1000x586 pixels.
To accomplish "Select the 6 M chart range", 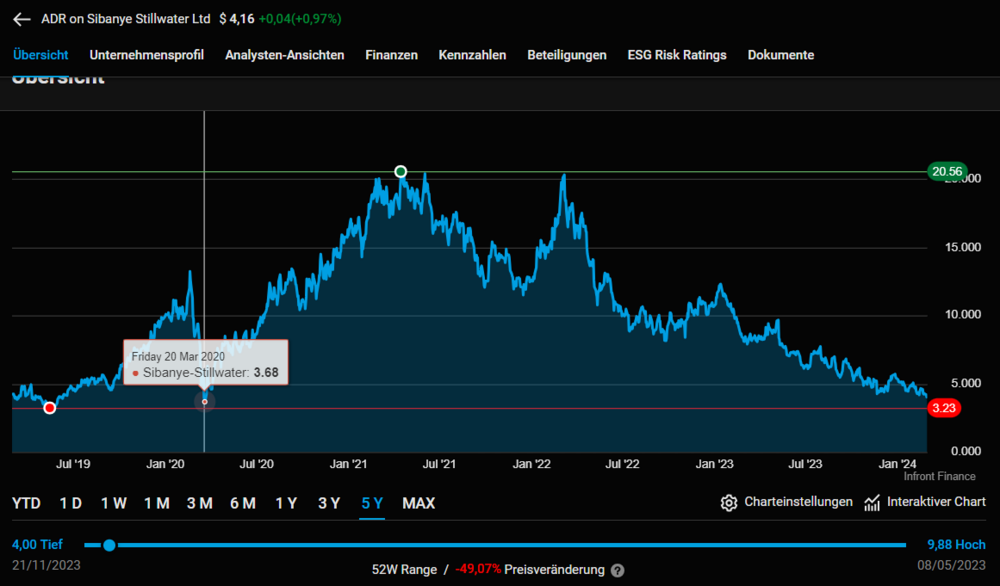I will click(243, 504).
